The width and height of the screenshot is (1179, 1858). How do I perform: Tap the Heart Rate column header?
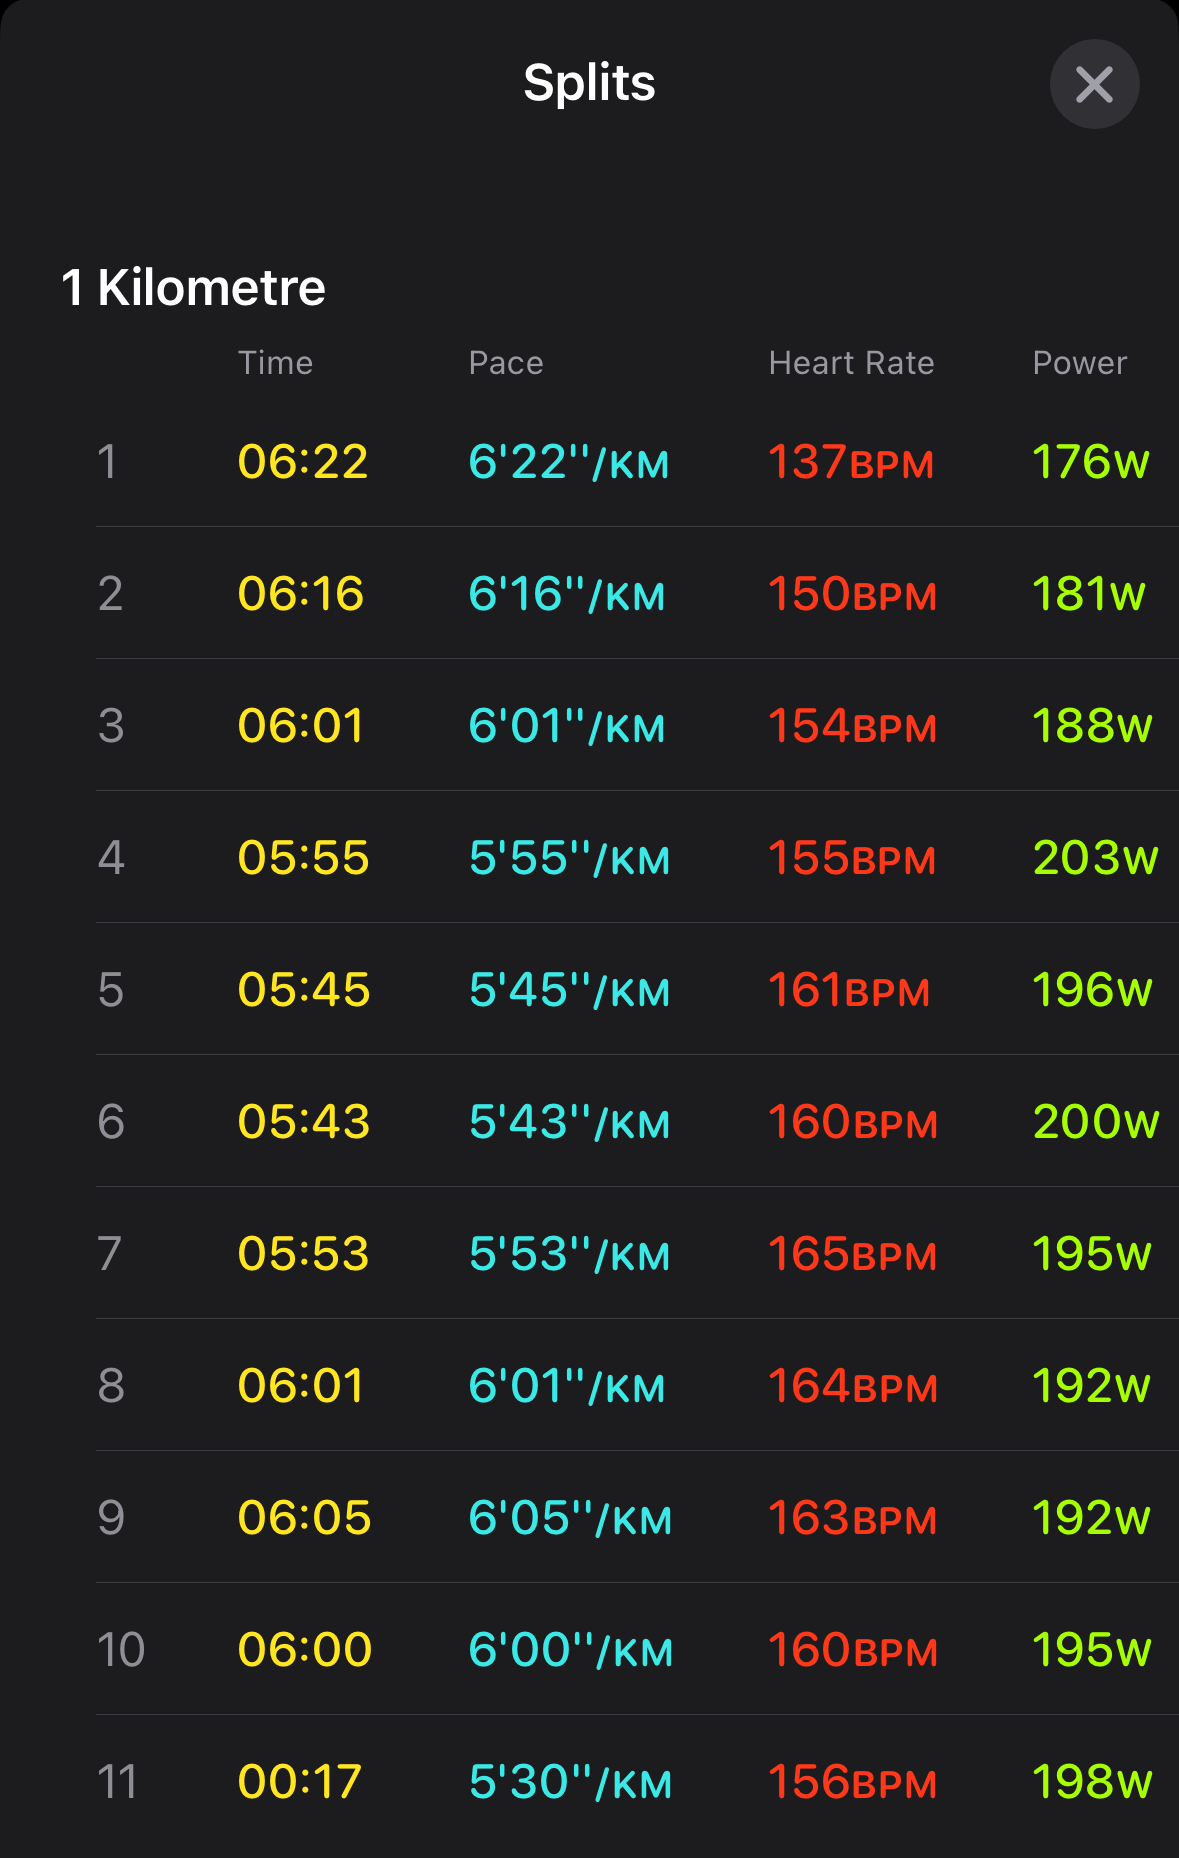[851, 363]
